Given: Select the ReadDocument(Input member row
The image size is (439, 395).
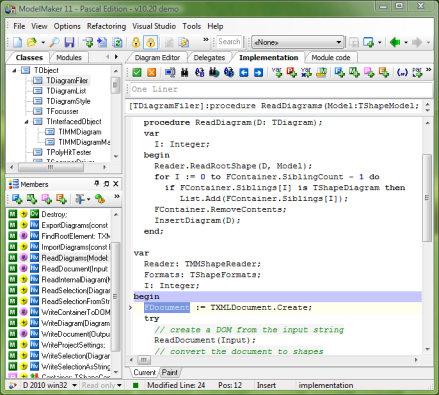Looking at the screenshot, I should 59,269.
